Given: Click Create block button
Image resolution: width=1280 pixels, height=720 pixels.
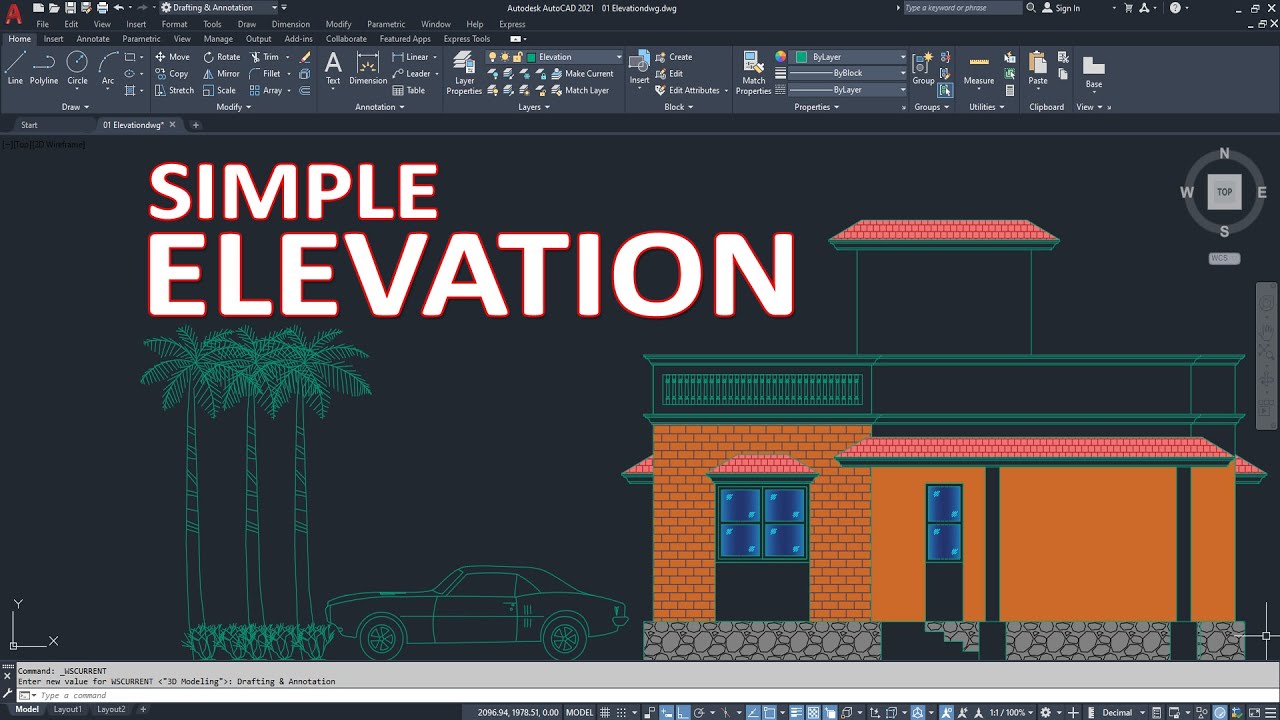Looking at the screenshot, I should [x=674, y=57].
